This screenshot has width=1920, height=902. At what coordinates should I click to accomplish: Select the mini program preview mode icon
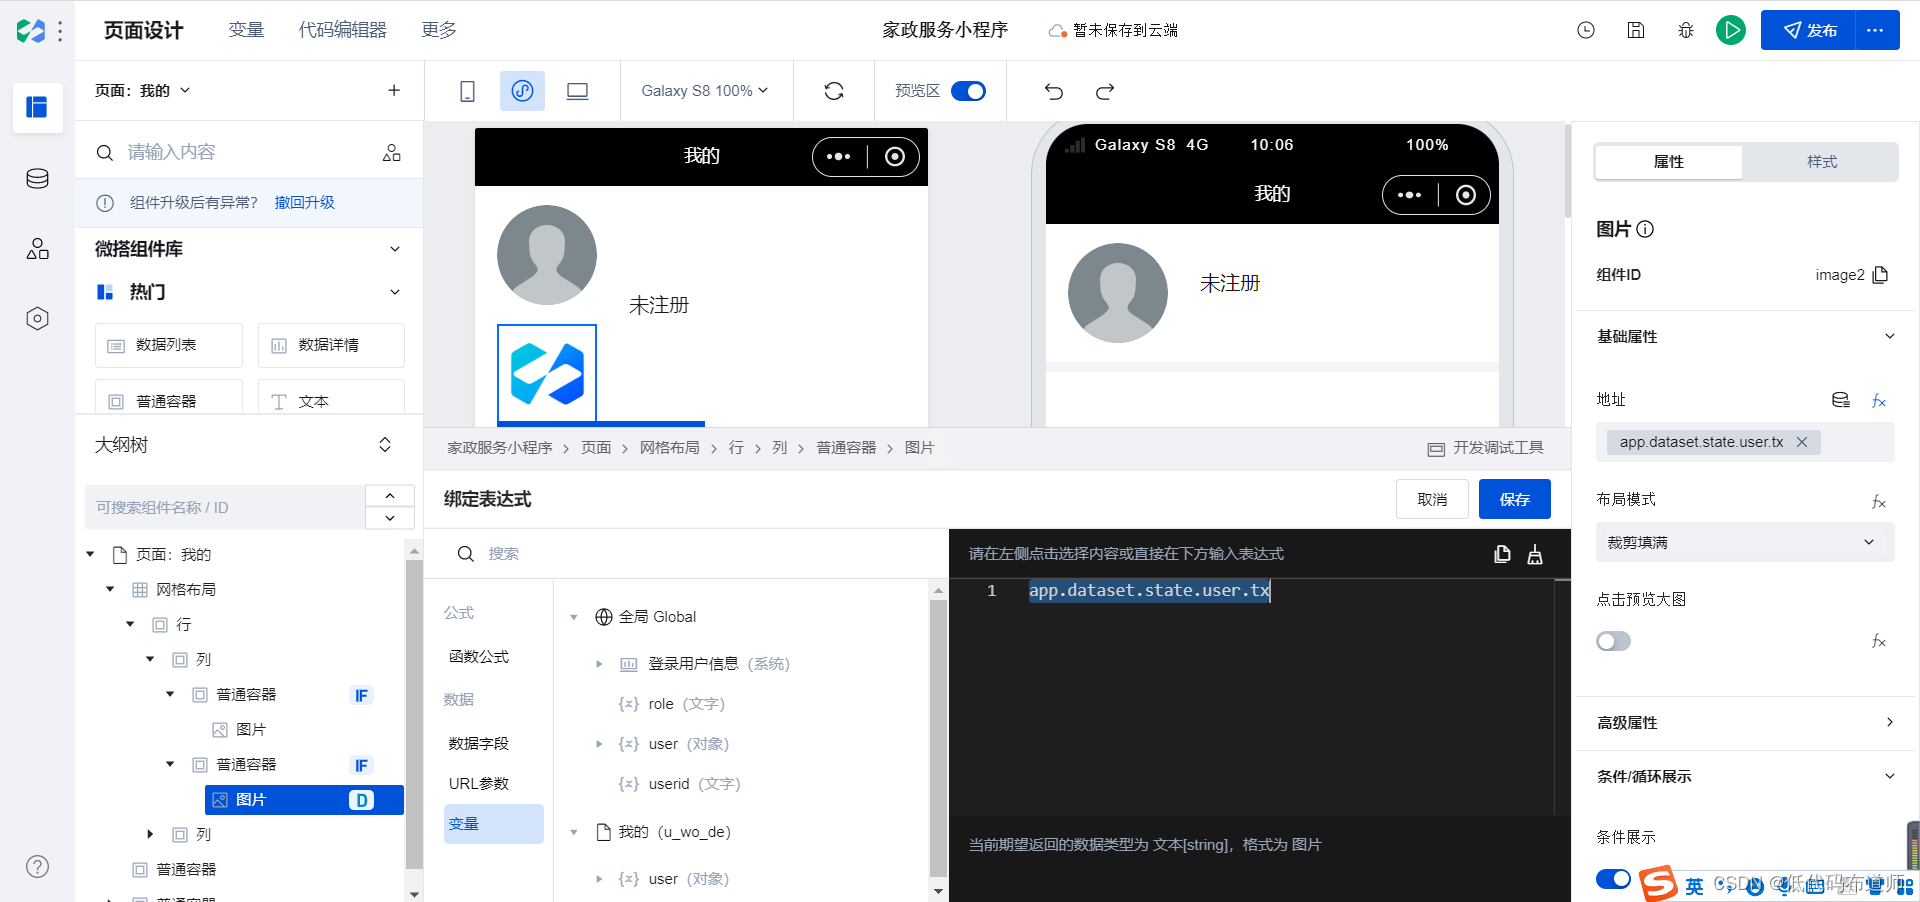522,91
